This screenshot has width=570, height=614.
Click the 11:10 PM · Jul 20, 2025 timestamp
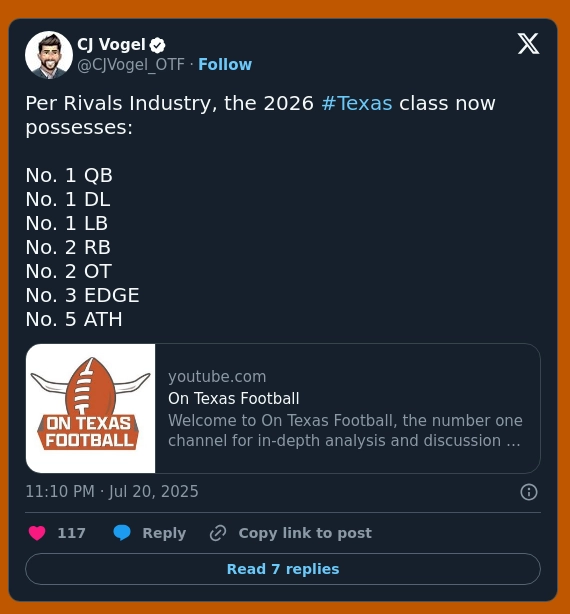112,491
